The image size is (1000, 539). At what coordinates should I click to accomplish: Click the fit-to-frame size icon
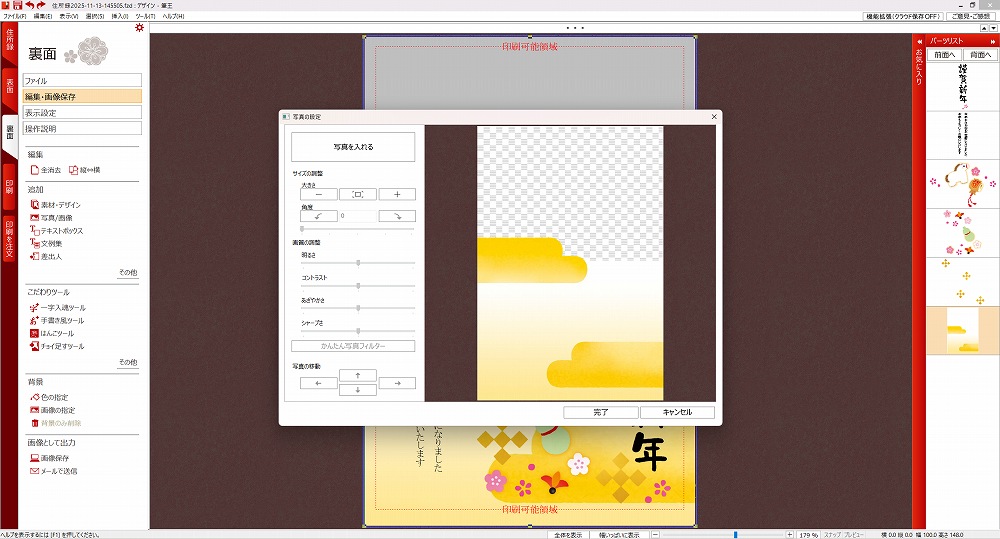(x=358, y=194)
